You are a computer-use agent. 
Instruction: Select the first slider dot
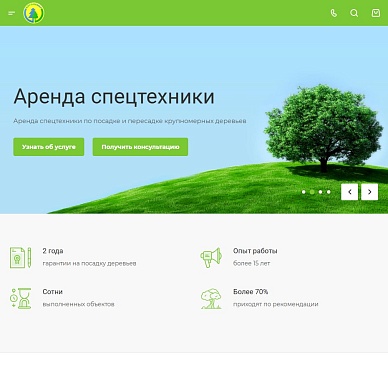[x=304, y=192]
